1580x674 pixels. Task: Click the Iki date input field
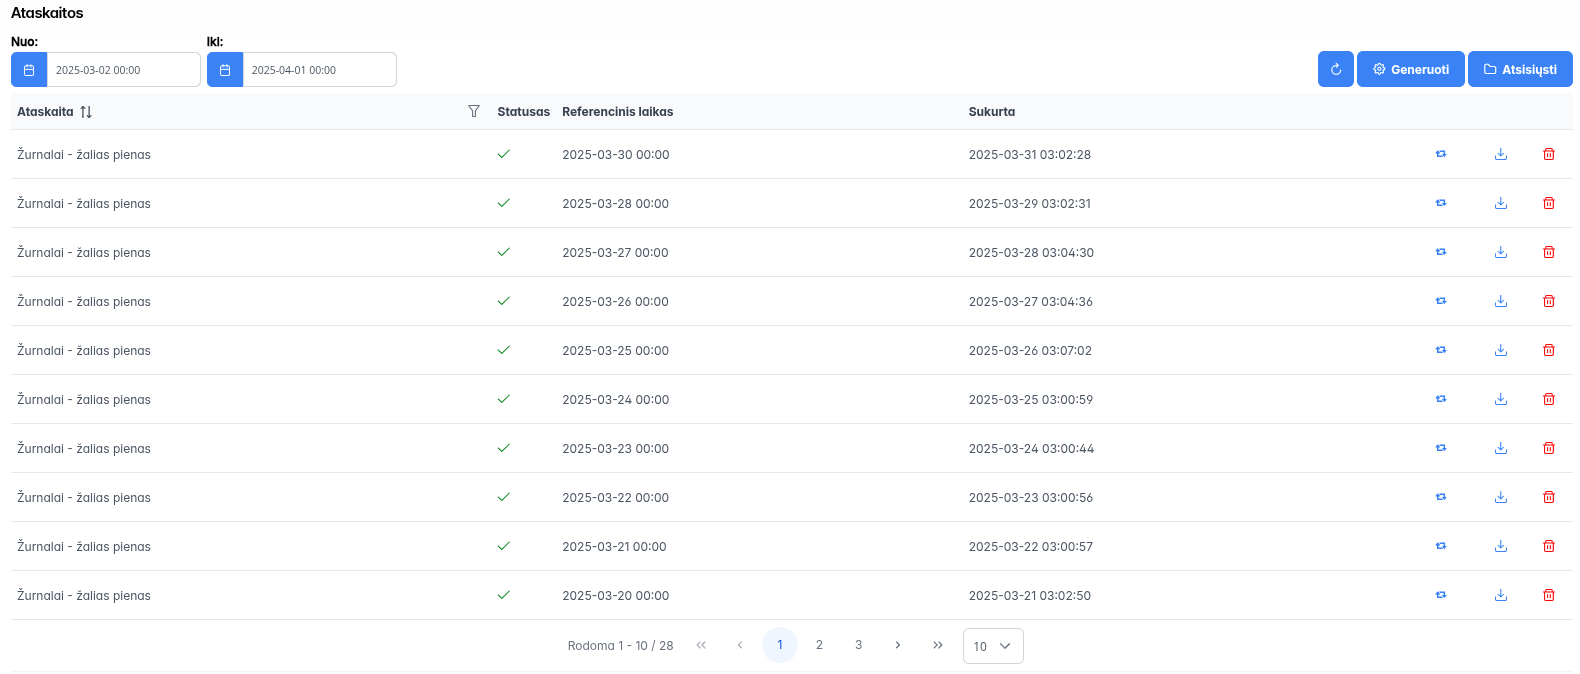coord(319,70)
